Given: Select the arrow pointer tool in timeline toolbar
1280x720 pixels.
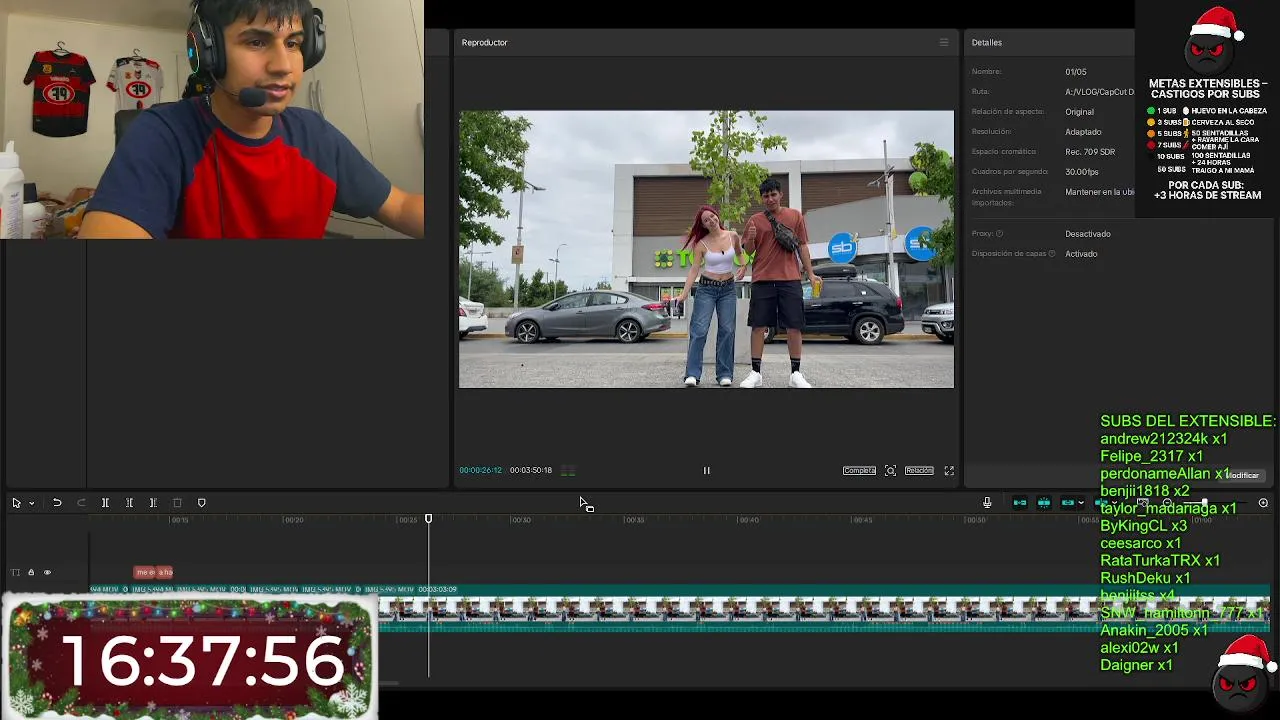Looking at the screenshot, I should point(16,503).
